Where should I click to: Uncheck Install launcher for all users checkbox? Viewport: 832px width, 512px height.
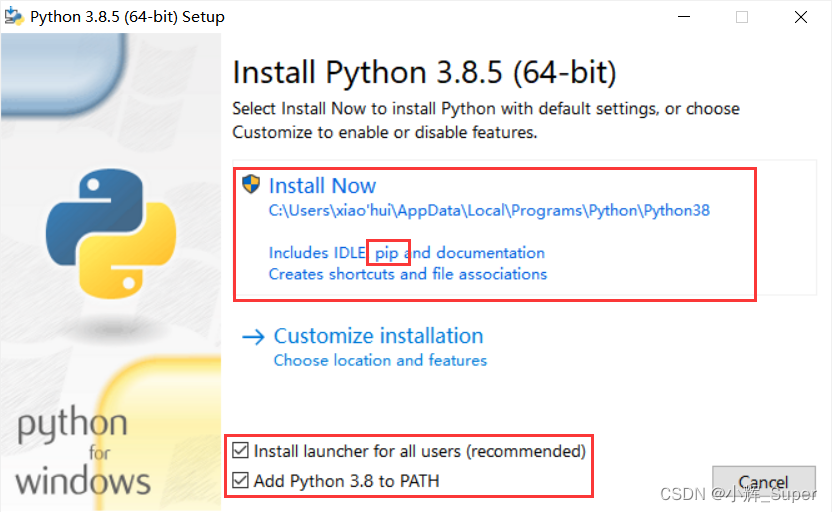click(240, 450)
